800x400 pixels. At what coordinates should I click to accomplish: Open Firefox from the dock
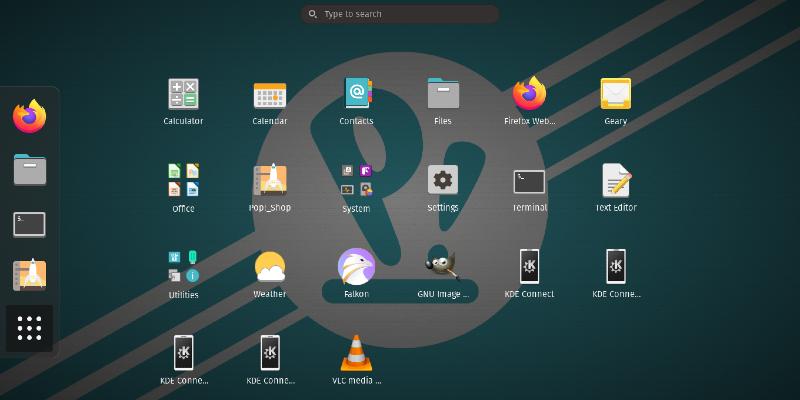pos(29,117)
